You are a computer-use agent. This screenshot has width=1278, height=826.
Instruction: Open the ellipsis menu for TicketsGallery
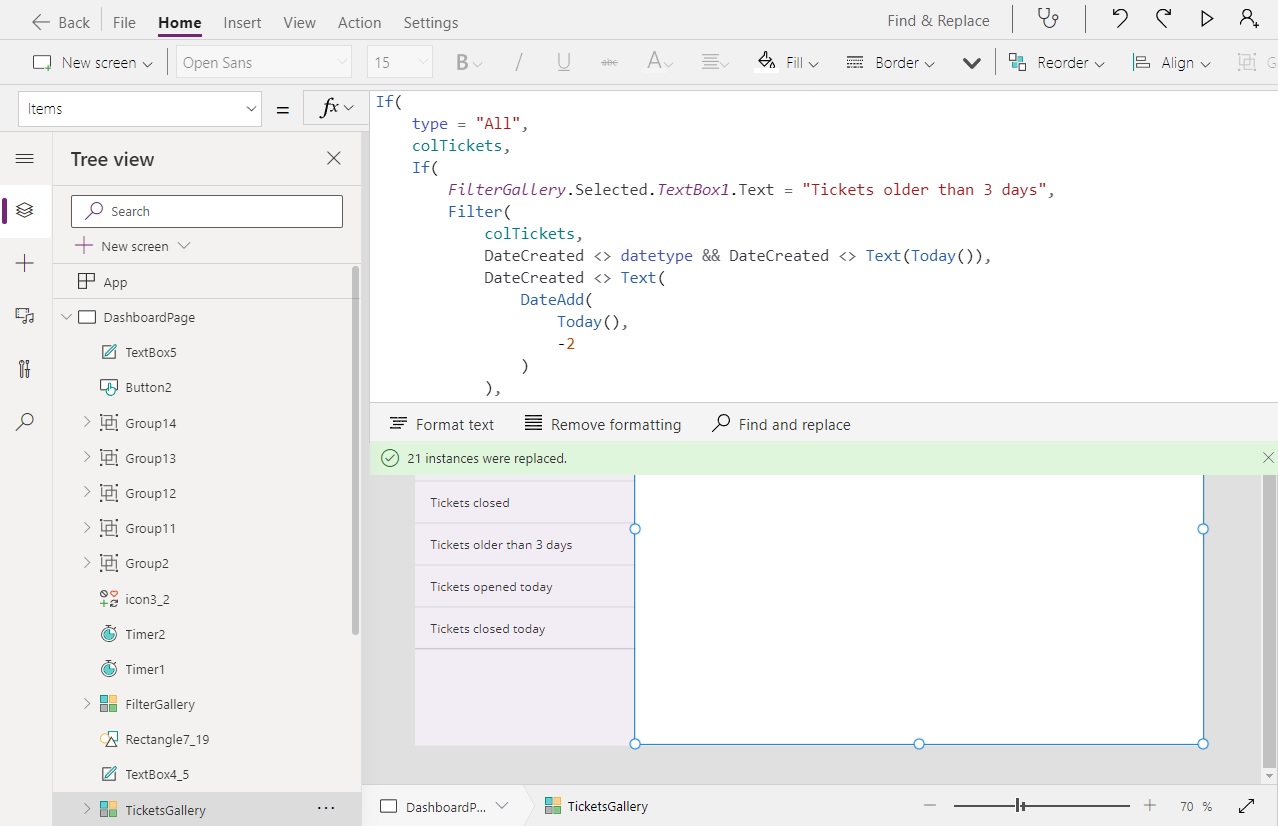click(x=325, y=808)
